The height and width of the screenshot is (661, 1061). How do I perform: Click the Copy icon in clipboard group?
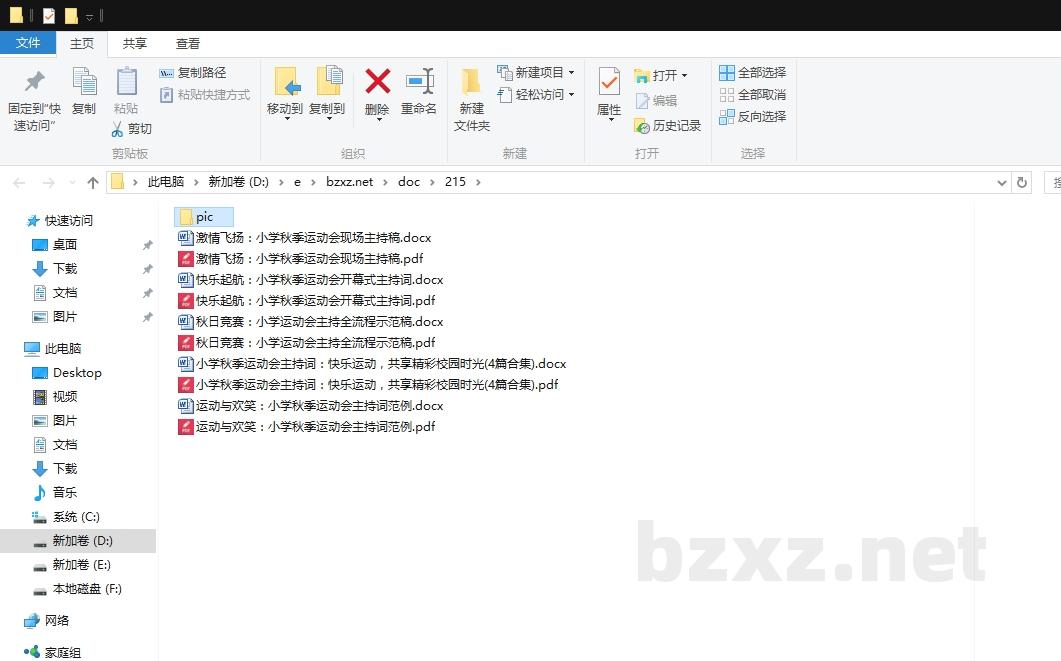point(84,82)
